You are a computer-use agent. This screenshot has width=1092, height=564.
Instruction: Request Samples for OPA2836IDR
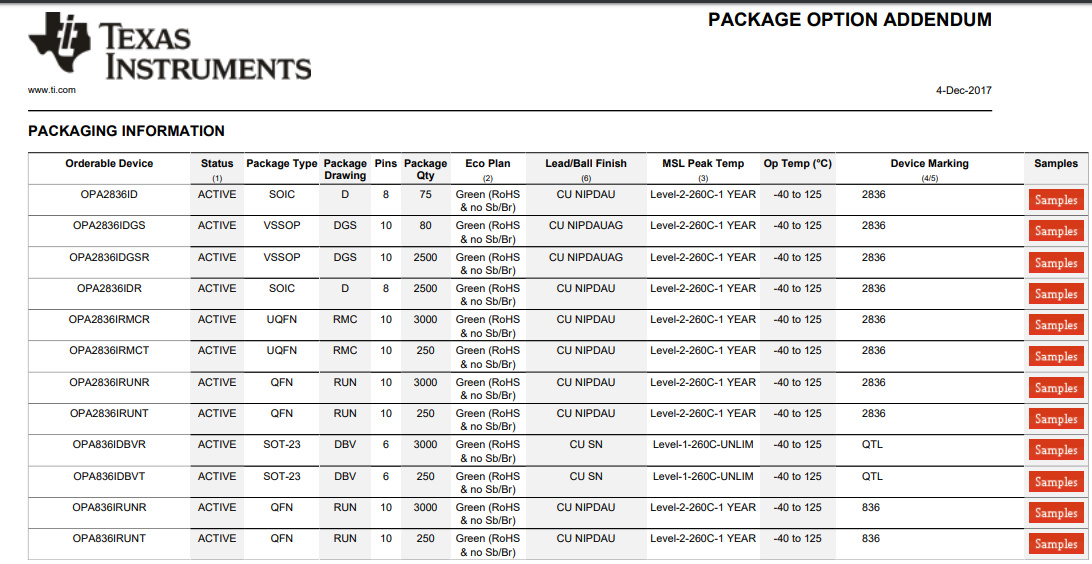(x=1056, y=294)
